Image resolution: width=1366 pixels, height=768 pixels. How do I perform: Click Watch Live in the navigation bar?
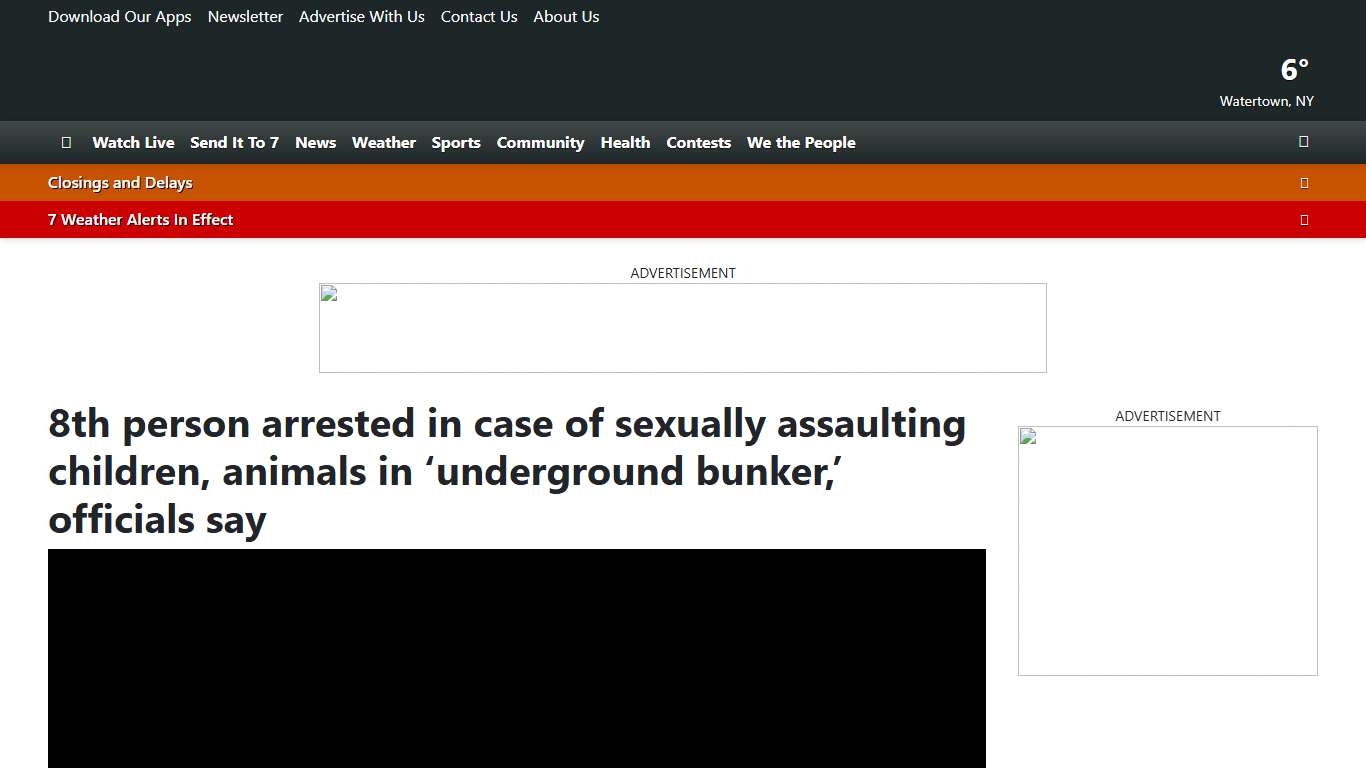(x=133, y=142)
